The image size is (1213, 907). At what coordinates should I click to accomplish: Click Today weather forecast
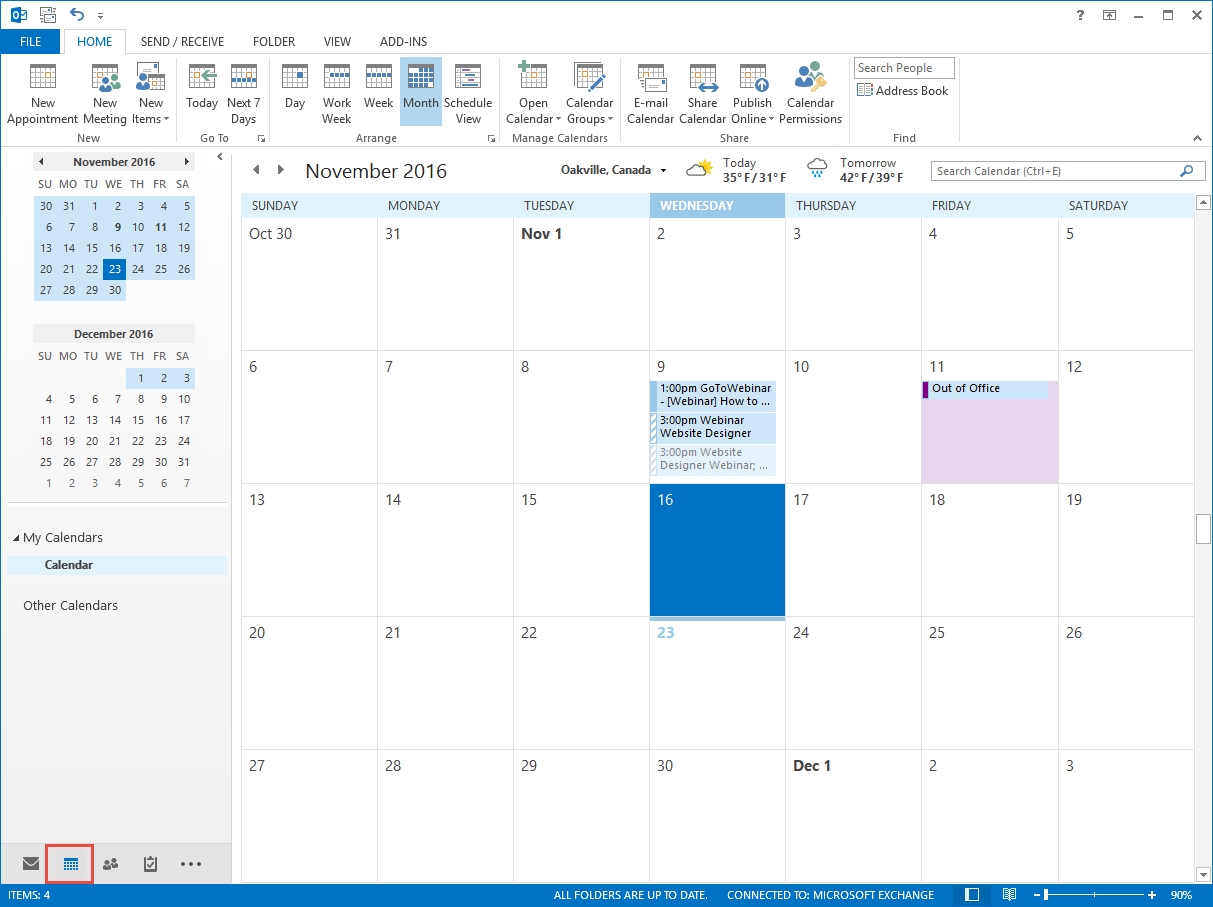(736, 170)
